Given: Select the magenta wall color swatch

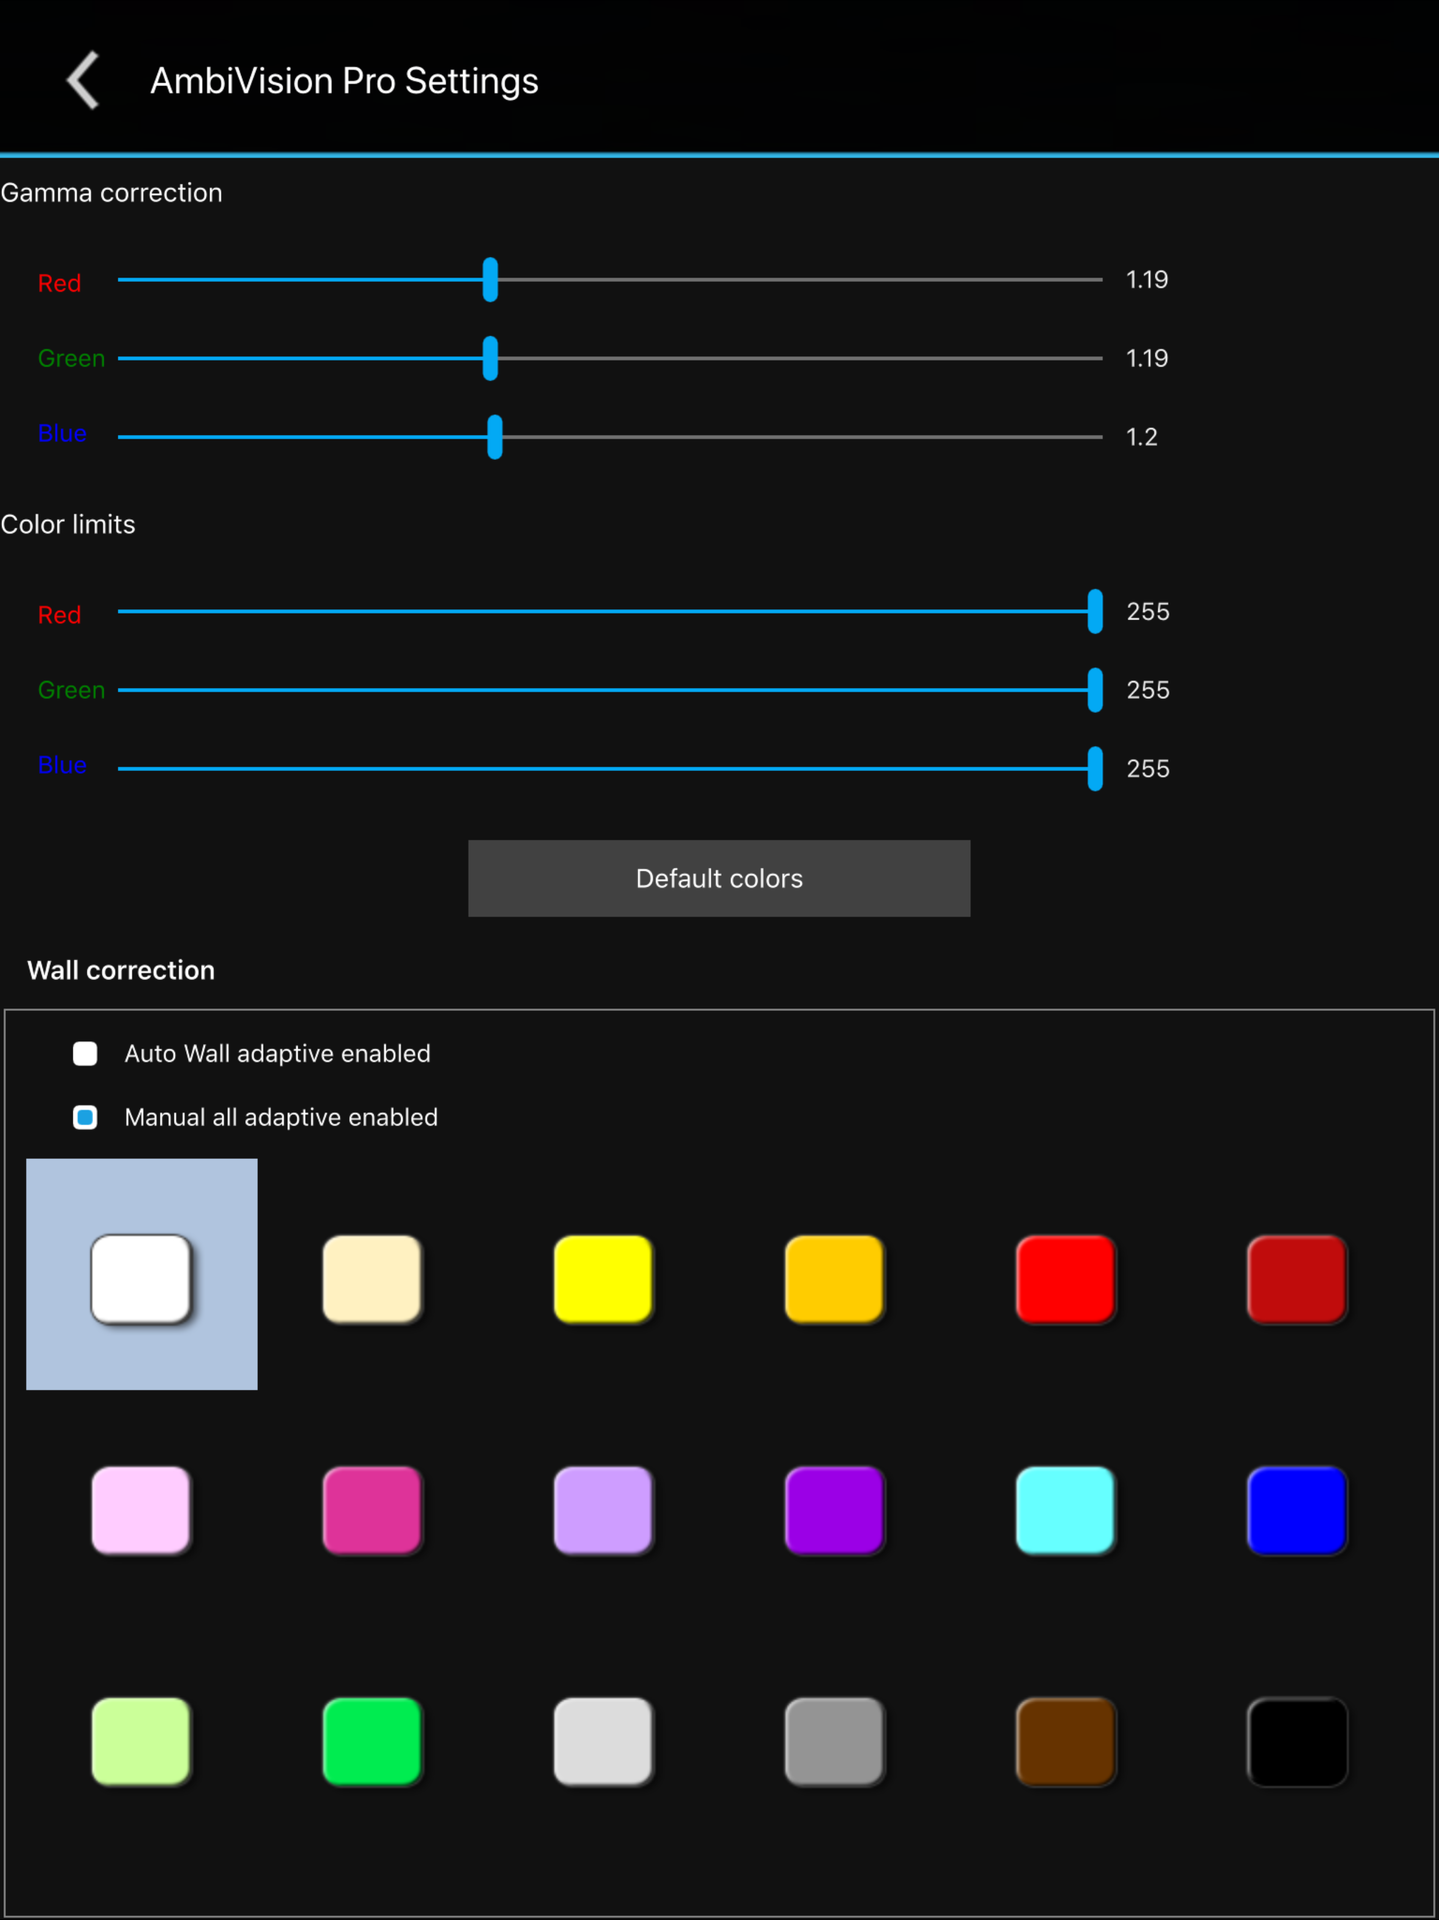Looking at the screenshot, I should click(x=372, y=1510).
